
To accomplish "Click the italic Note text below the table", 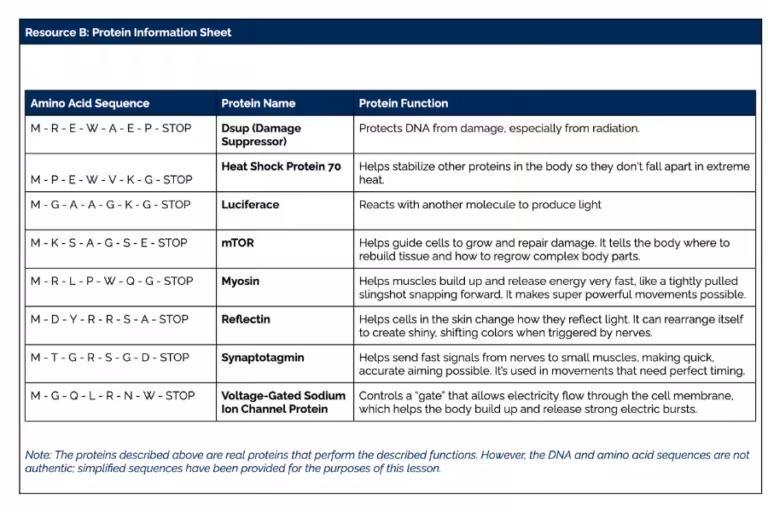I will [x=388, y=461].
